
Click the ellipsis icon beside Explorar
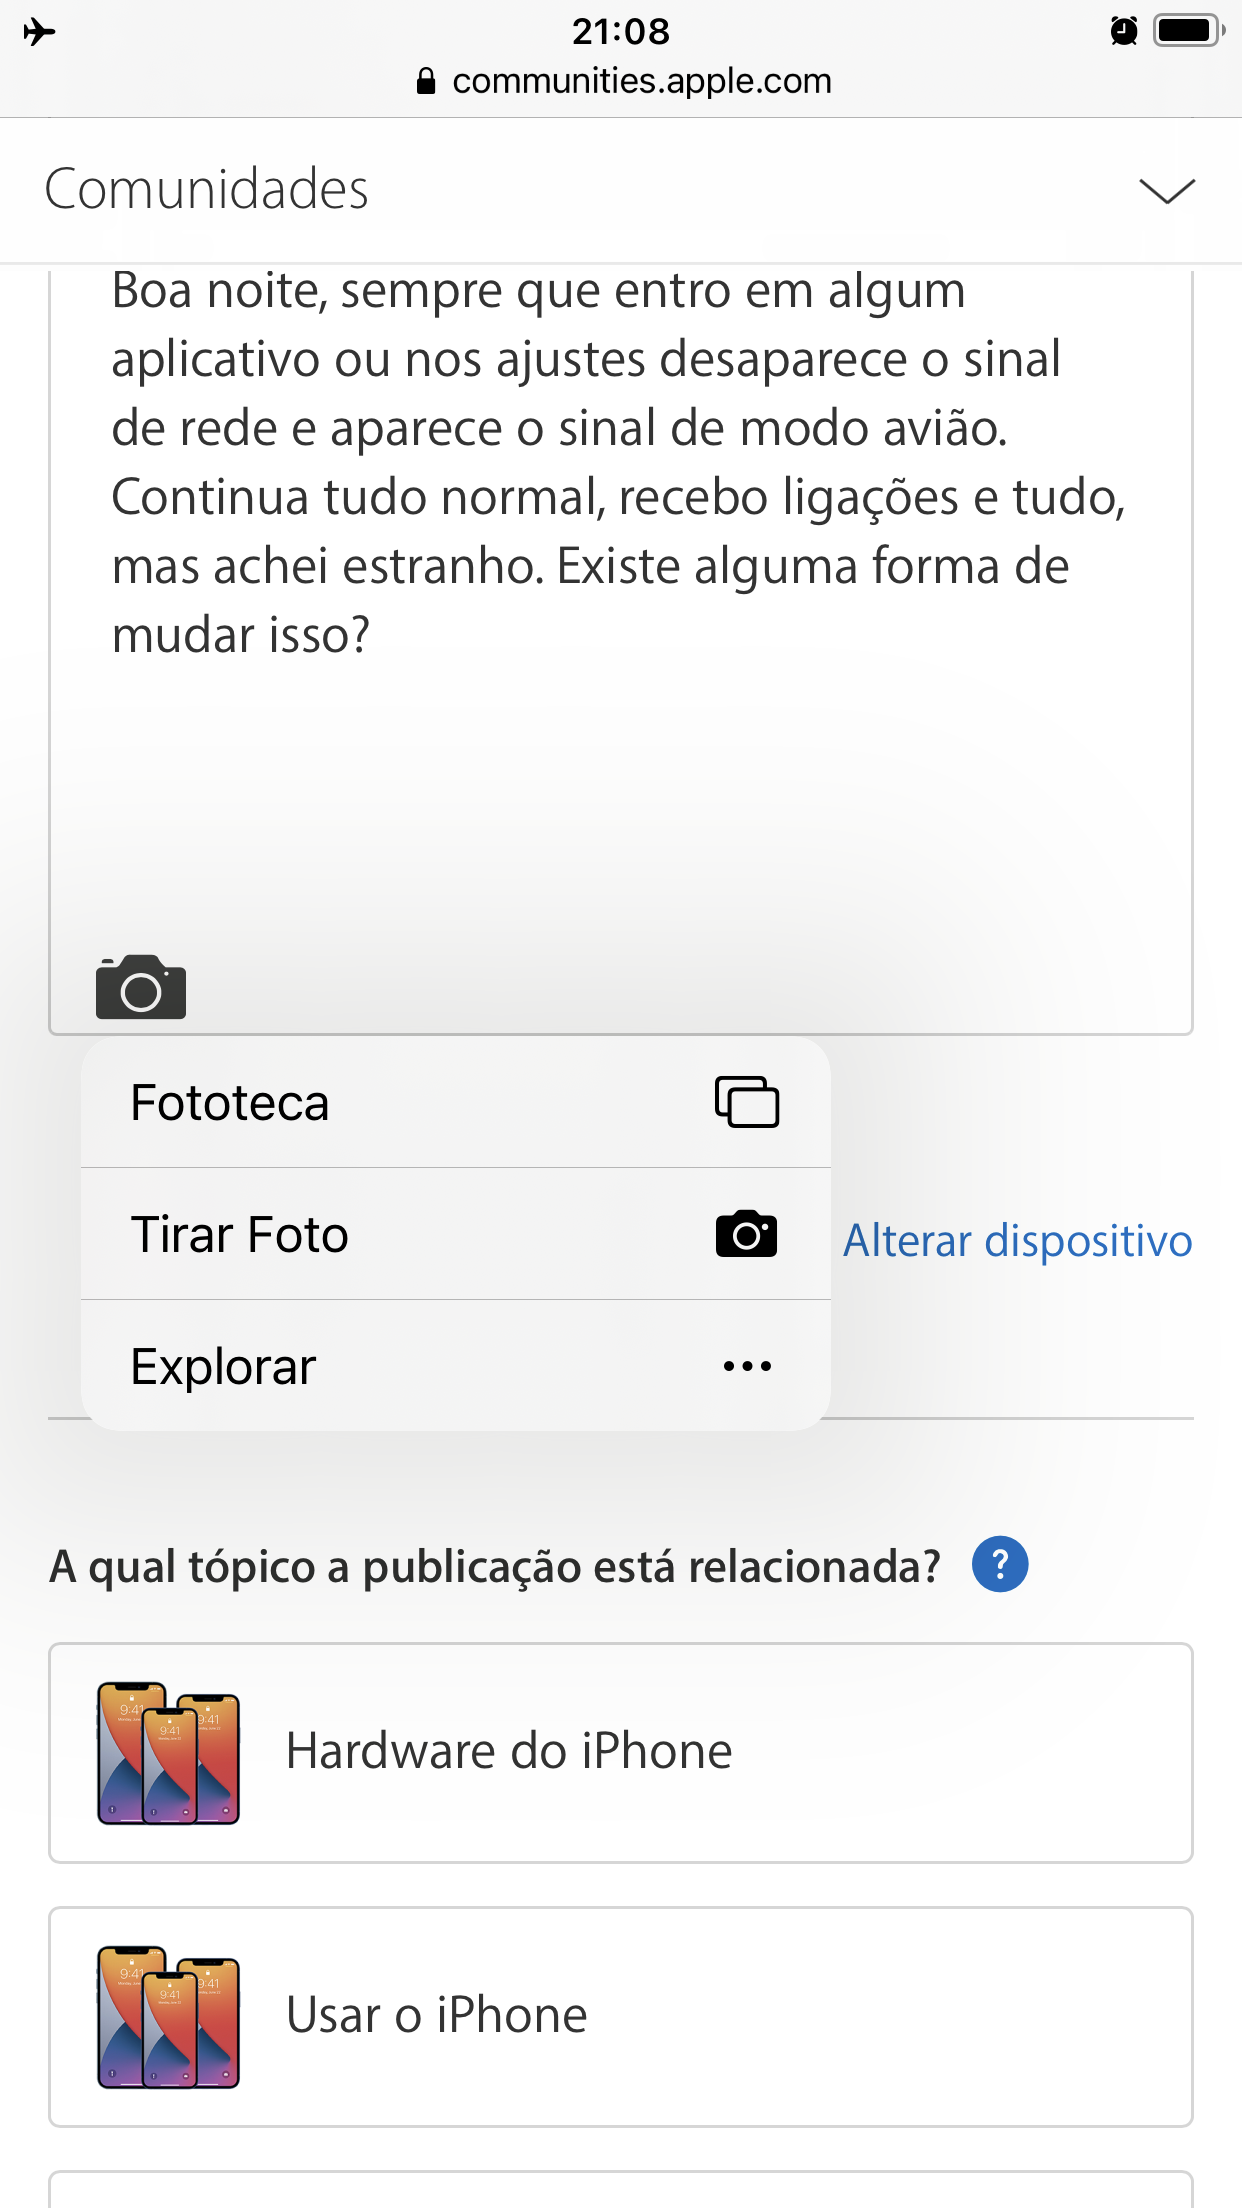746,1366
